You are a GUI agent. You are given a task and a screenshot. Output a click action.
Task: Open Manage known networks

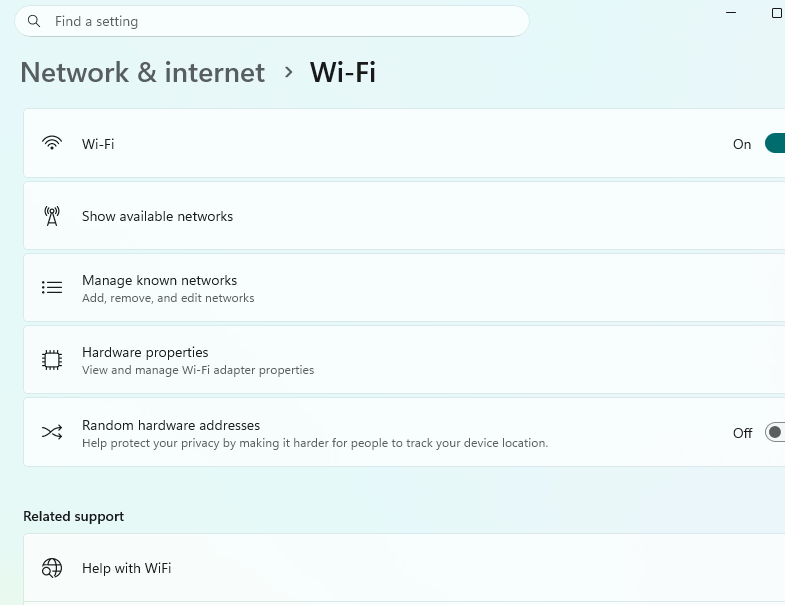pos(404,288)
